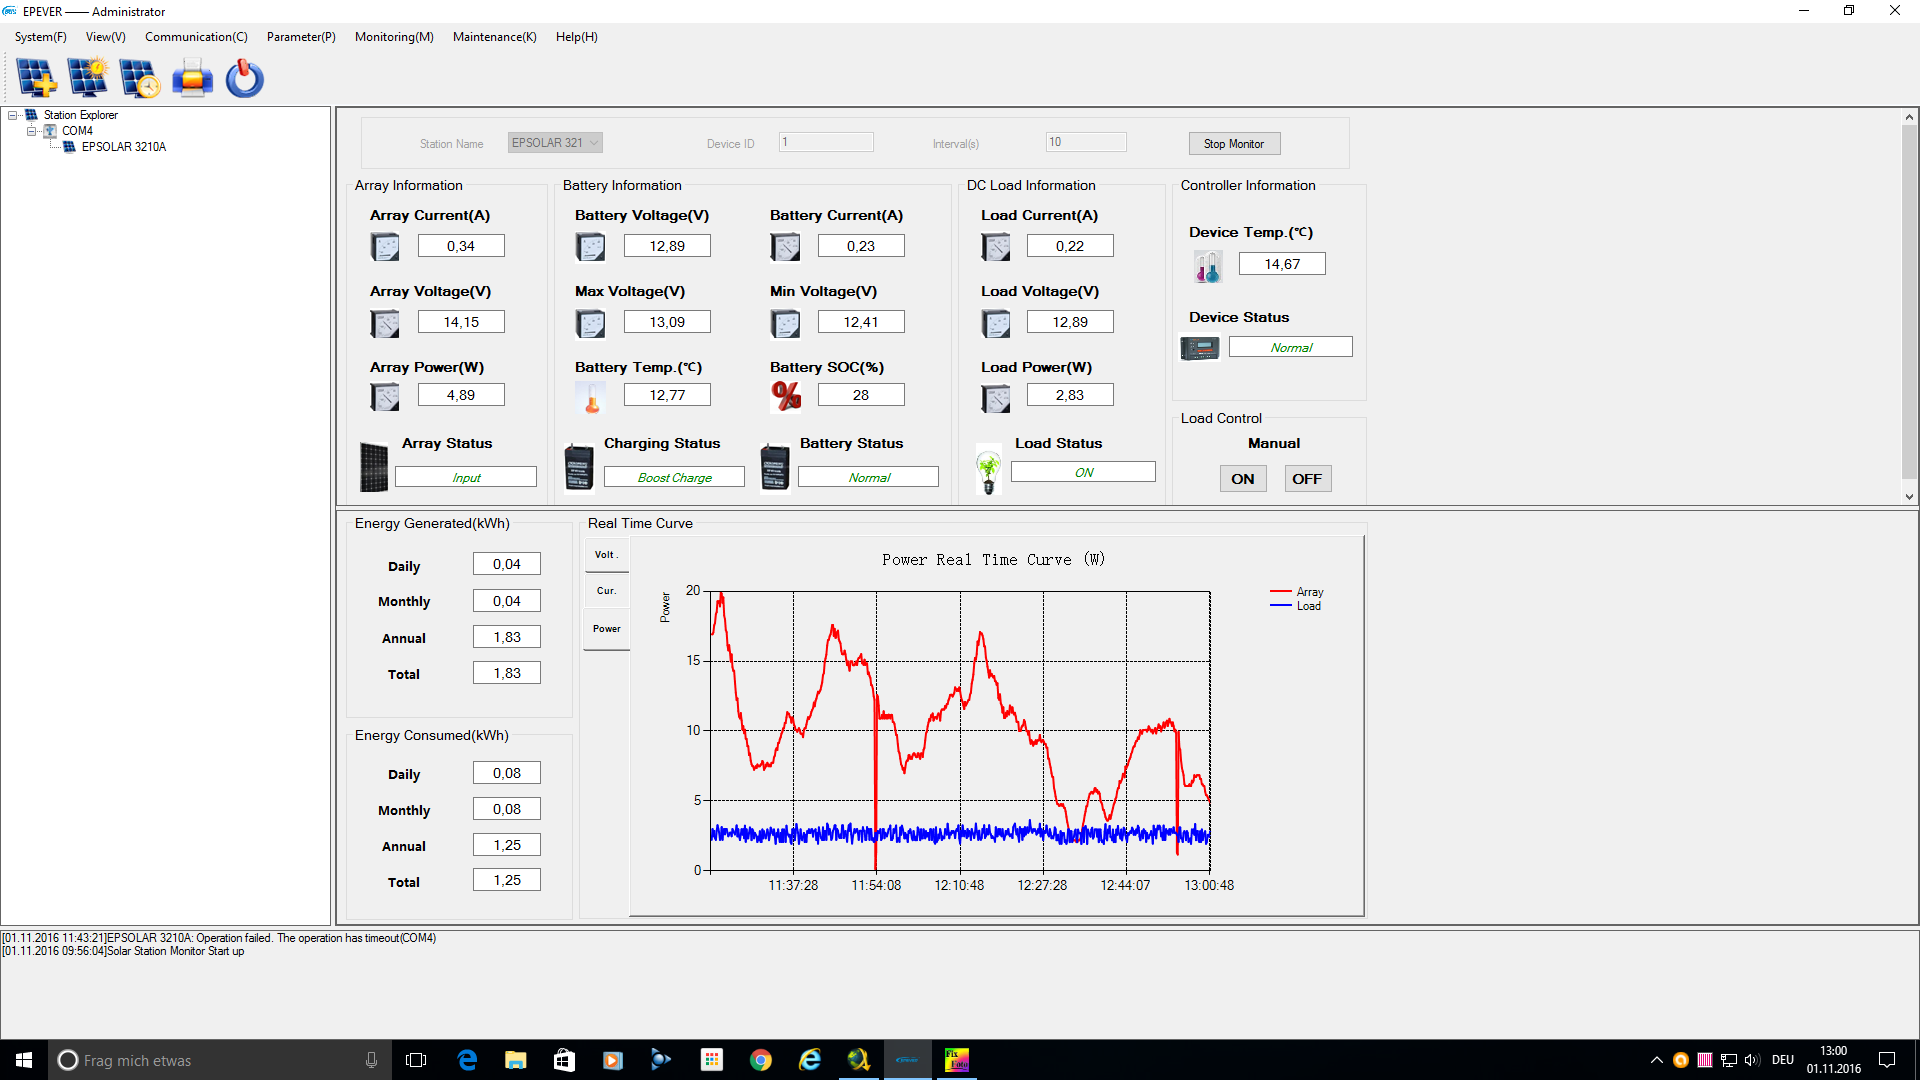This screenshot has width=1920, height=1080.
Task: Switch the curve to Volt view
Action: pyautogui.click(x=606, y=555)
